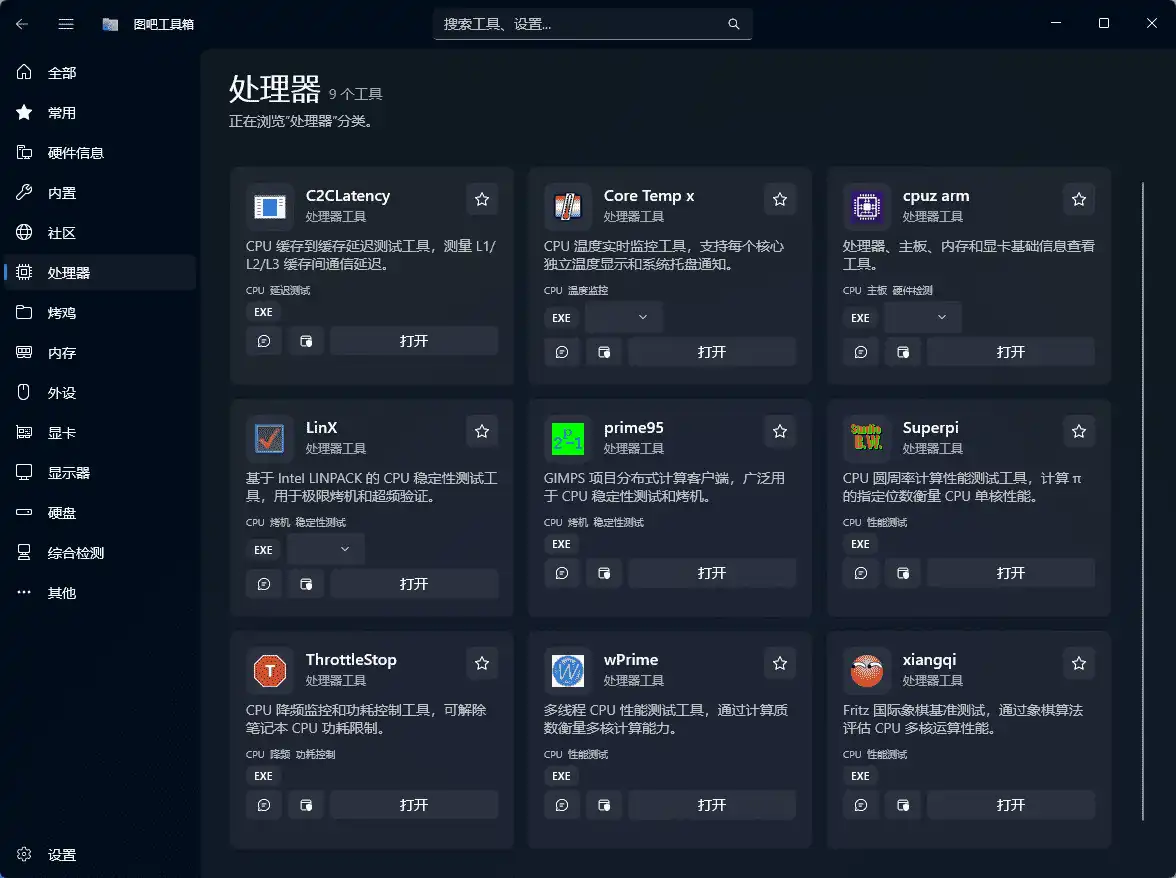Select 处理器 sidebar category
Image resolution: width=1176 pixels, height=878 pixels.
pos(100,273)
